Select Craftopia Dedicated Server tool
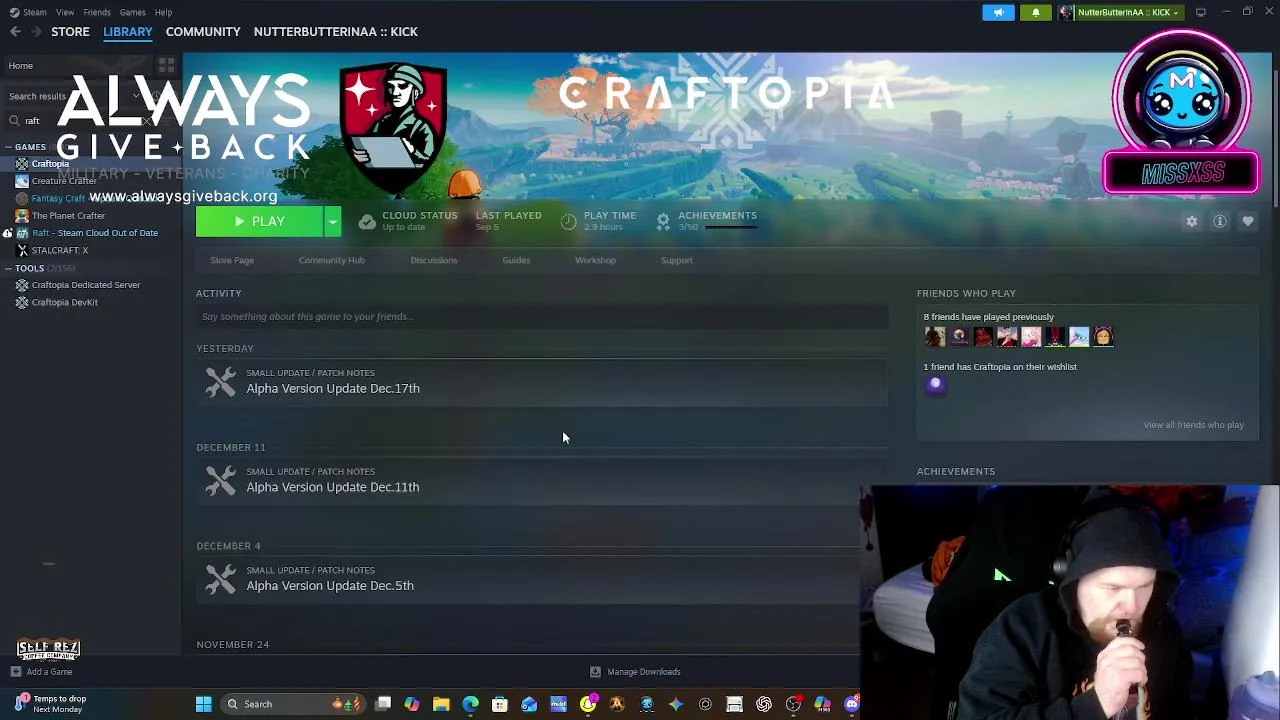The width and height of the screenshot is (1280, 720). (x=86, y=285)
